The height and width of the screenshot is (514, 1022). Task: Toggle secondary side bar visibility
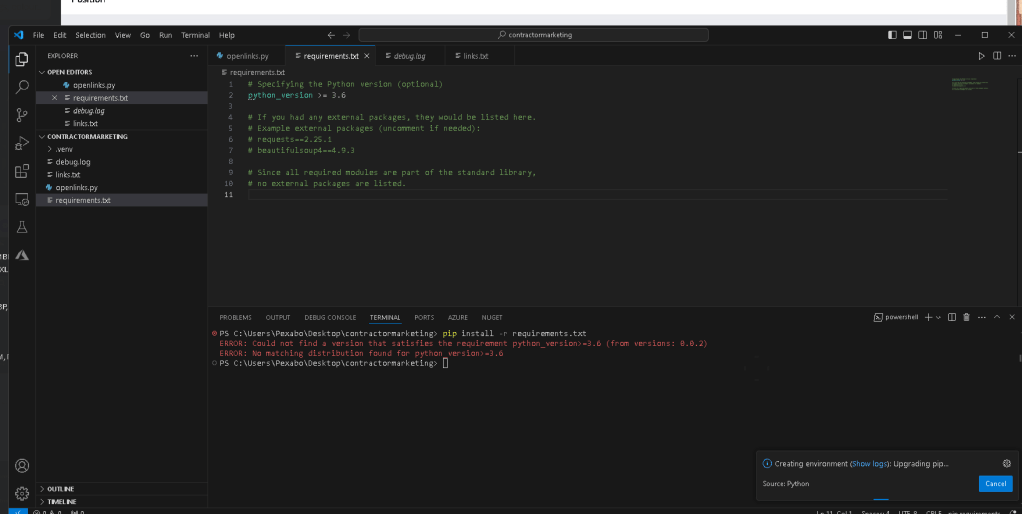tap(923, 35)
